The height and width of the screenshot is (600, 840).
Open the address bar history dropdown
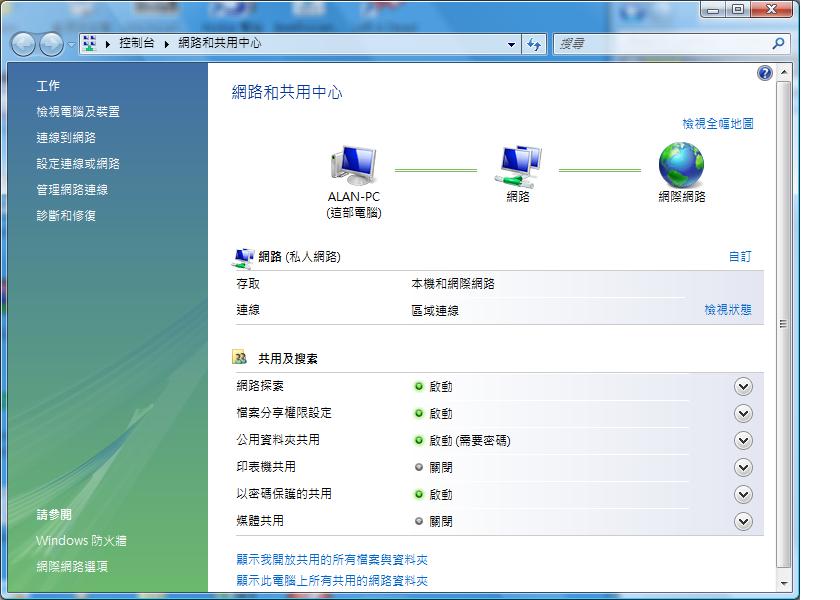click(x=511, y=44)
